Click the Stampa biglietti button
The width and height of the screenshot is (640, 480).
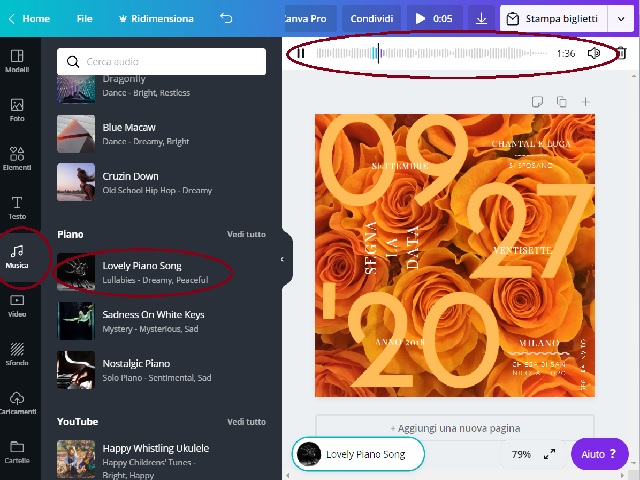(554, 19)
